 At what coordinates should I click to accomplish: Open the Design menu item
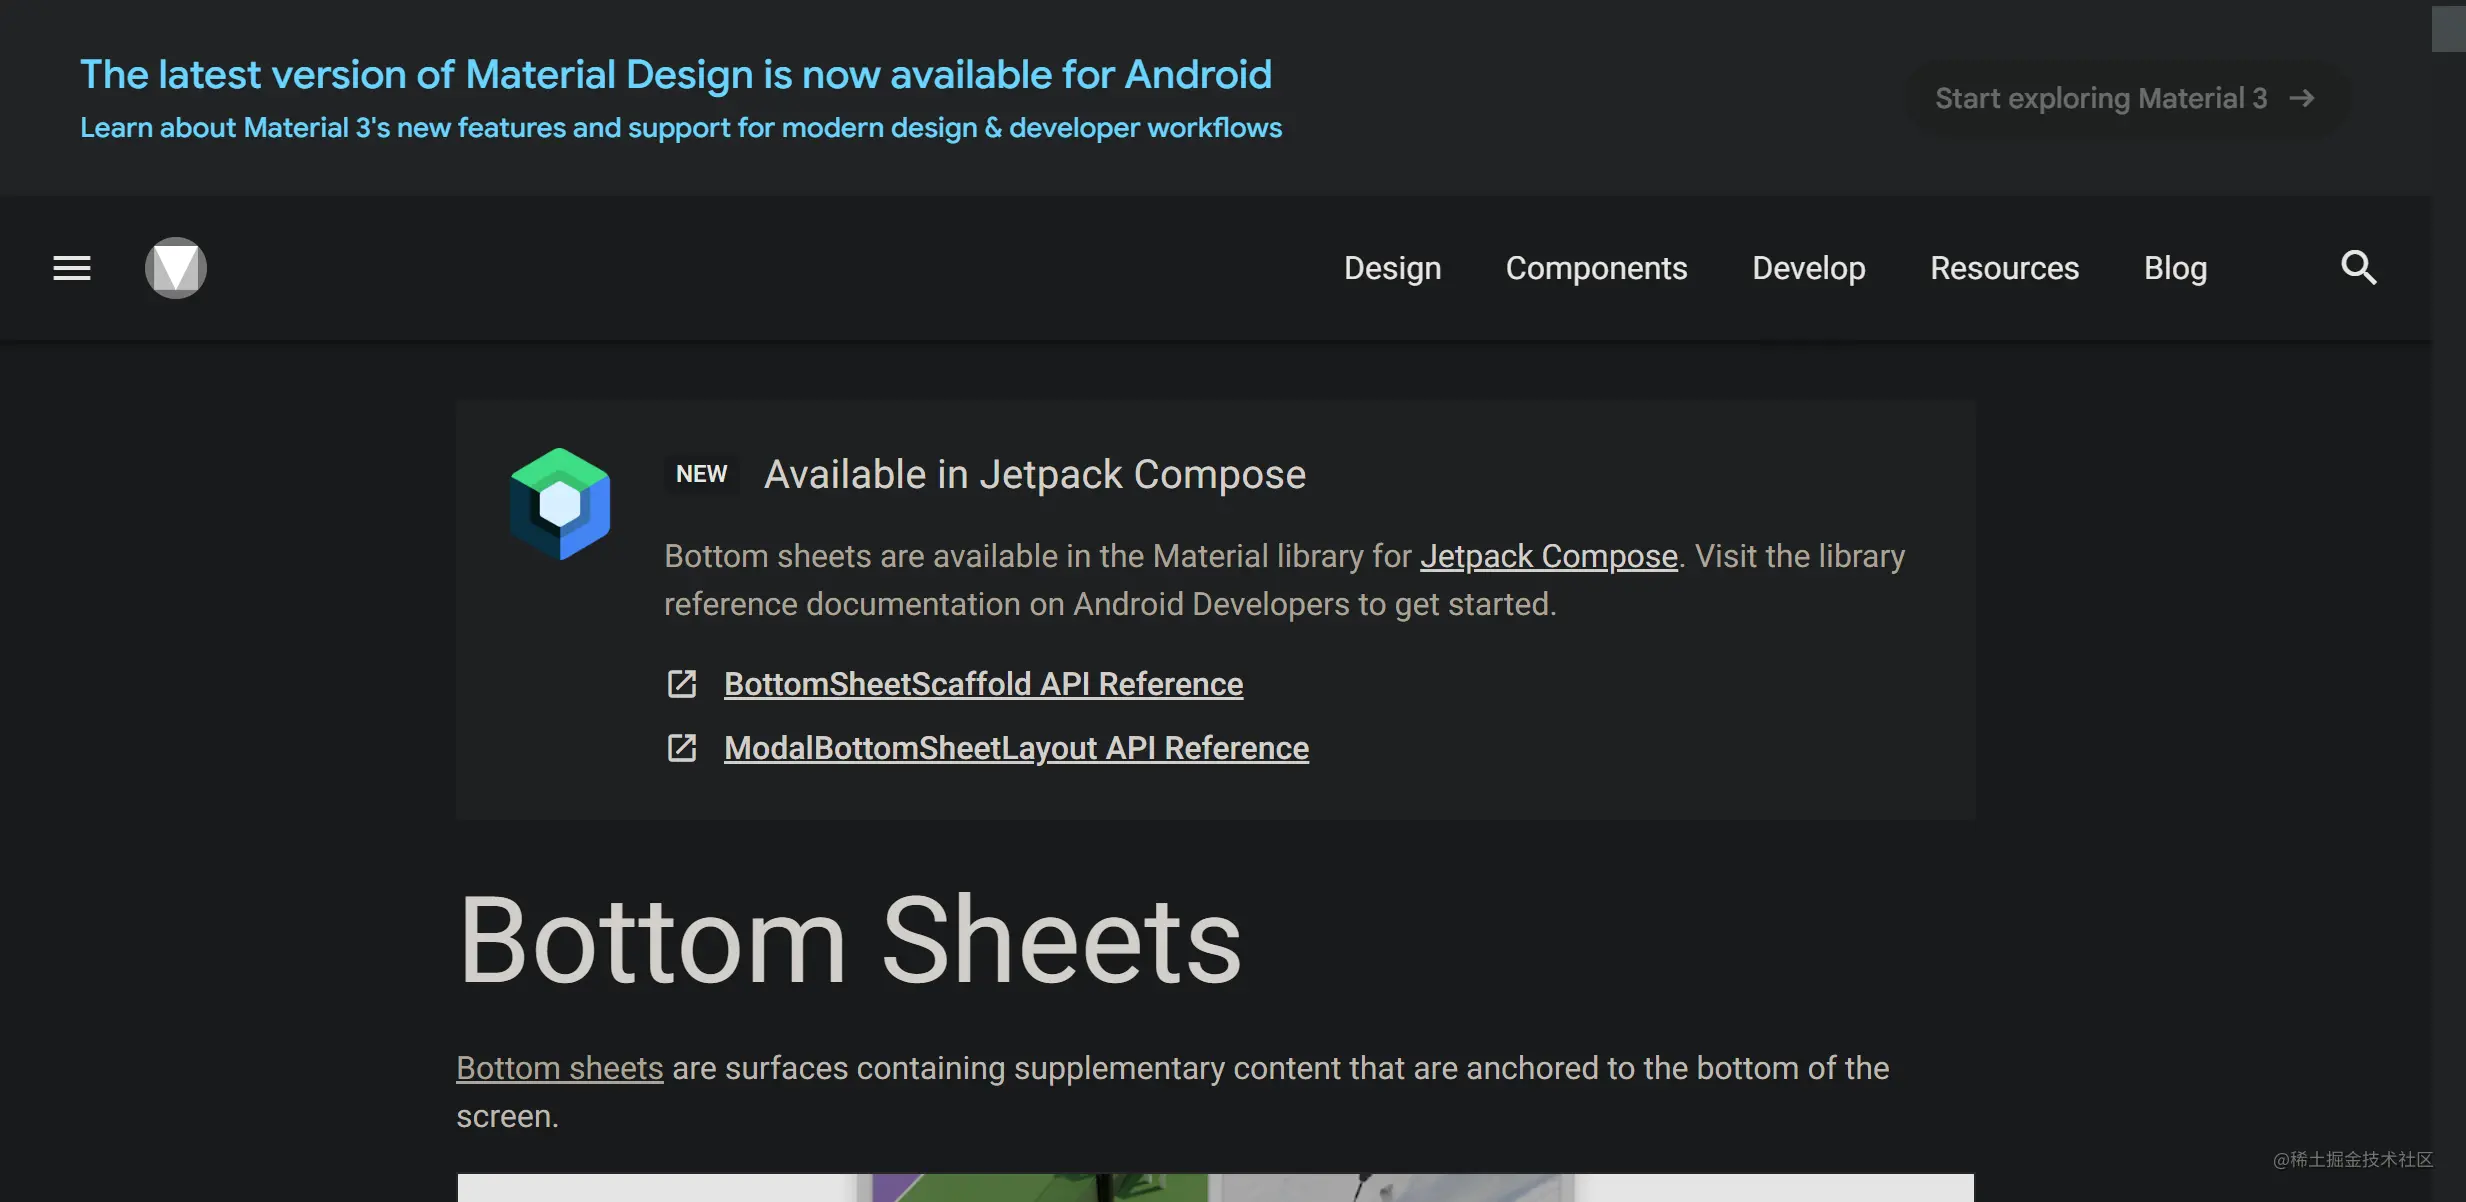[1392, 267]
